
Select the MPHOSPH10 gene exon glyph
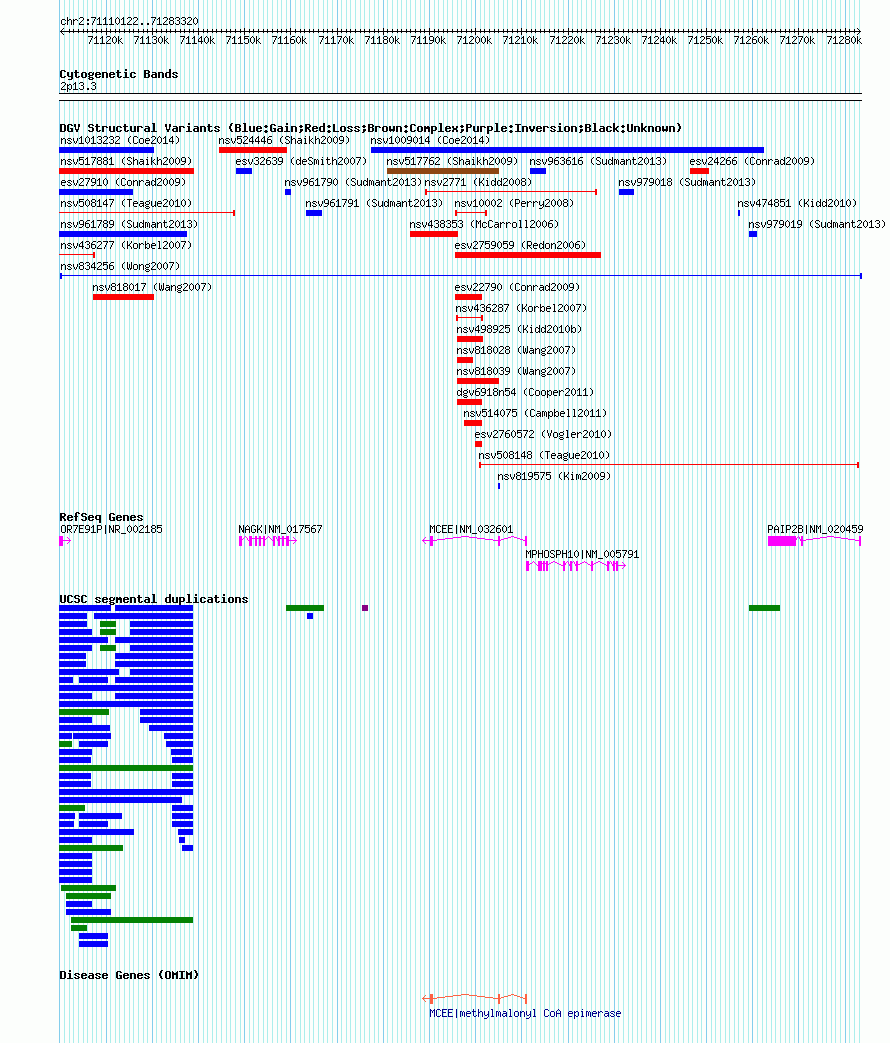[x=576, y=566]
